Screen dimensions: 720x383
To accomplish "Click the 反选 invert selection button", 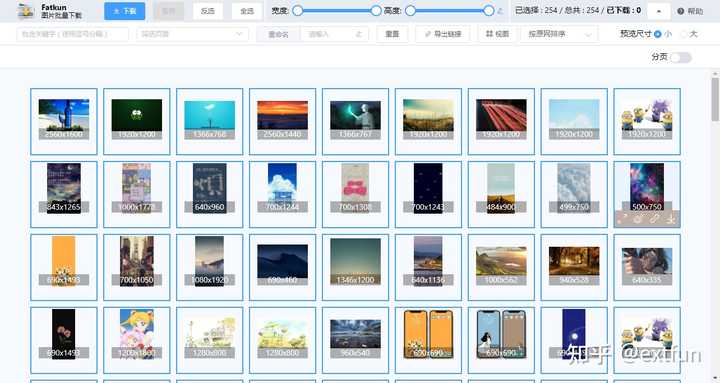I will (x=208, y=11).
